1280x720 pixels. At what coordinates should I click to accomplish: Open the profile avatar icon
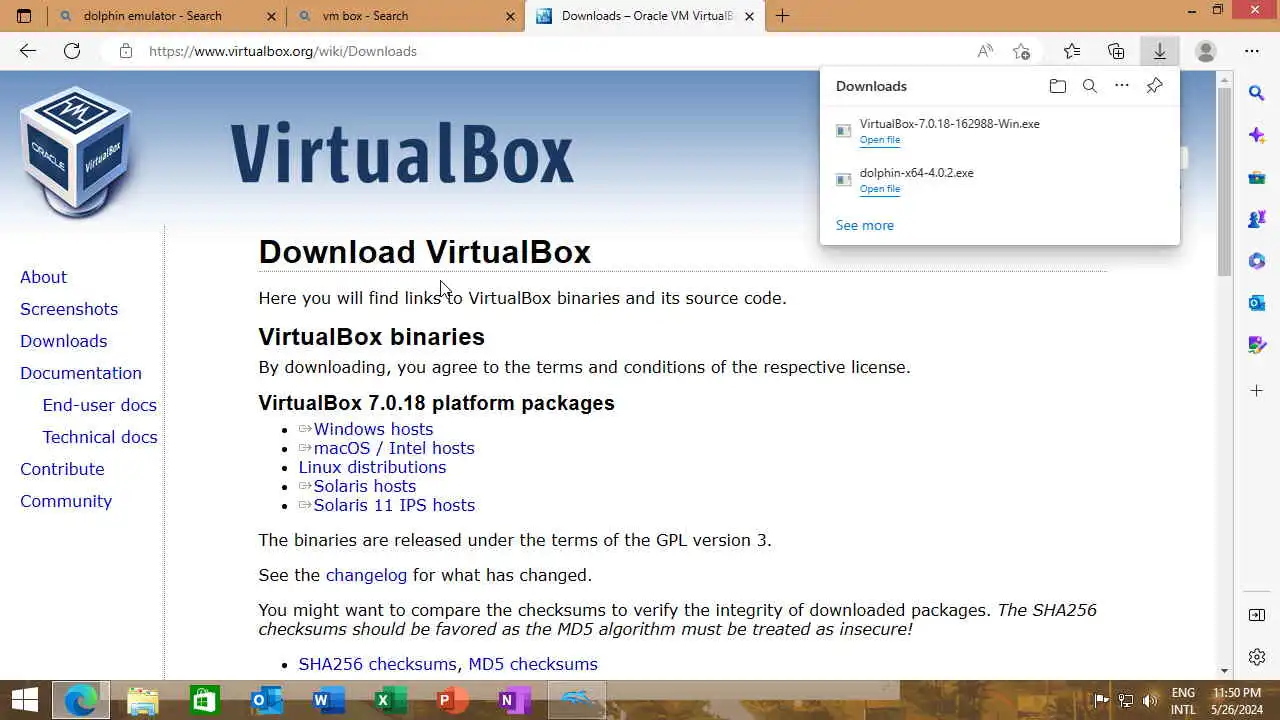[1206, 51]
